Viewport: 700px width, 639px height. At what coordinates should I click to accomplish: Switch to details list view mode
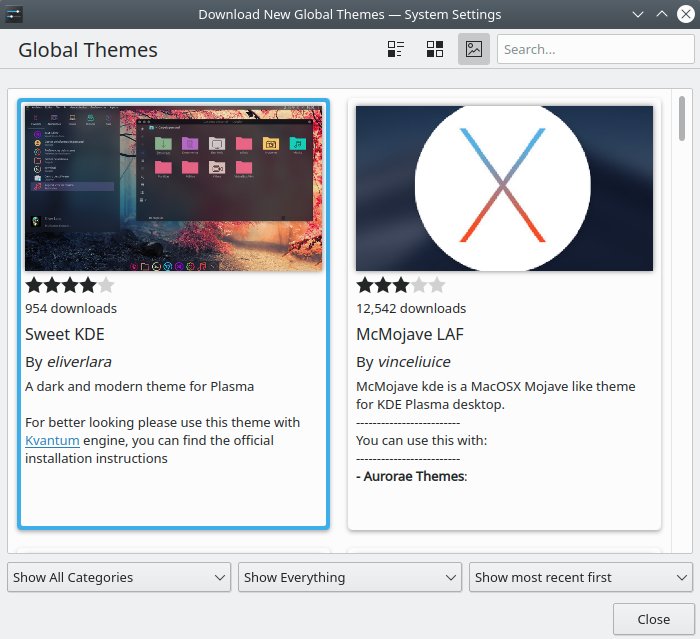pos(396,49)
